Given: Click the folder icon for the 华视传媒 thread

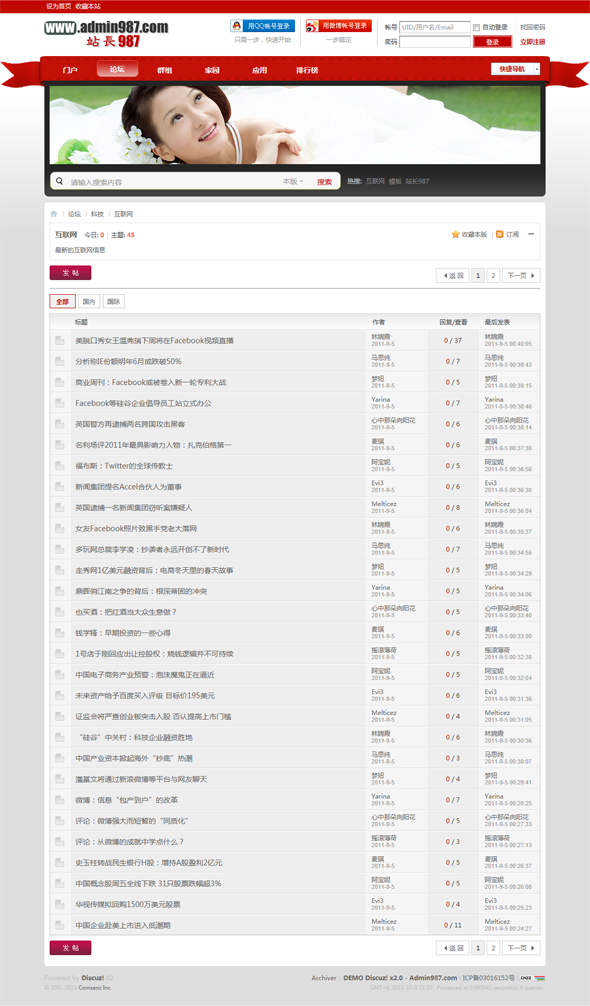Looking at the screenshot, I should click(60, 904).
